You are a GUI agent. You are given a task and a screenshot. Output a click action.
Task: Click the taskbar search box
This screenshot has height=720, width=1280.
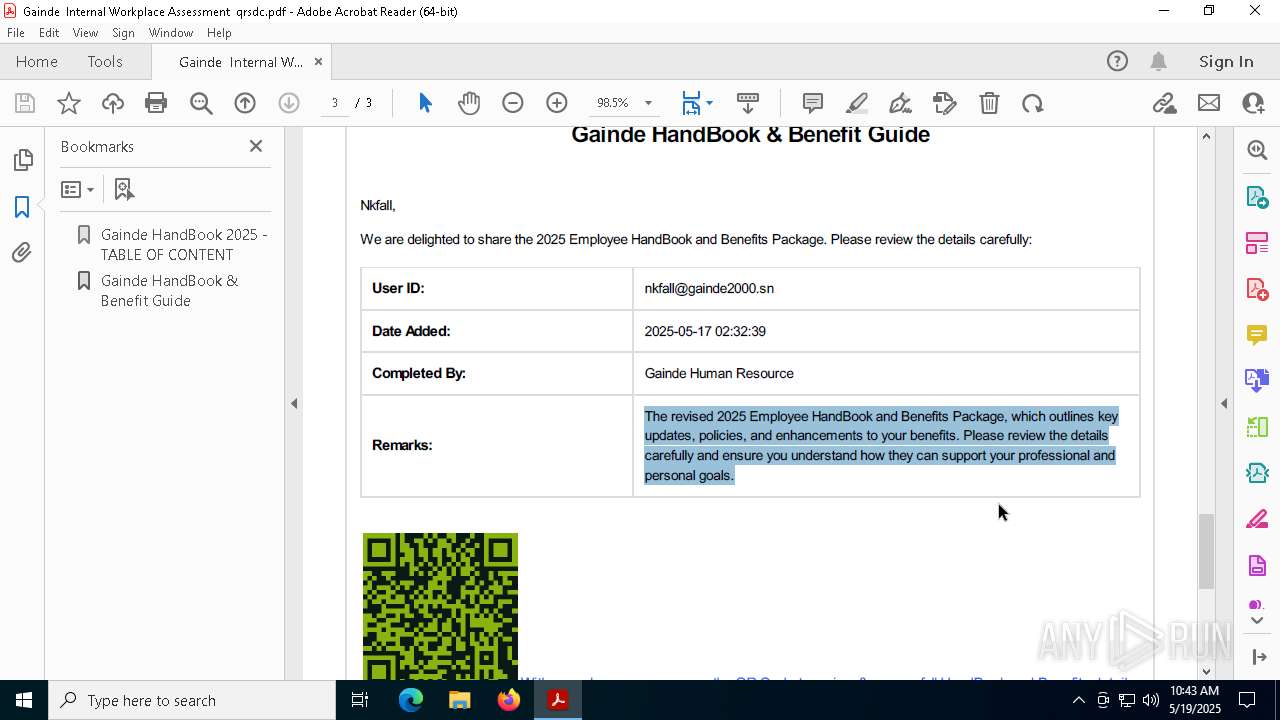pyautogui.click(x=192, y=700)
